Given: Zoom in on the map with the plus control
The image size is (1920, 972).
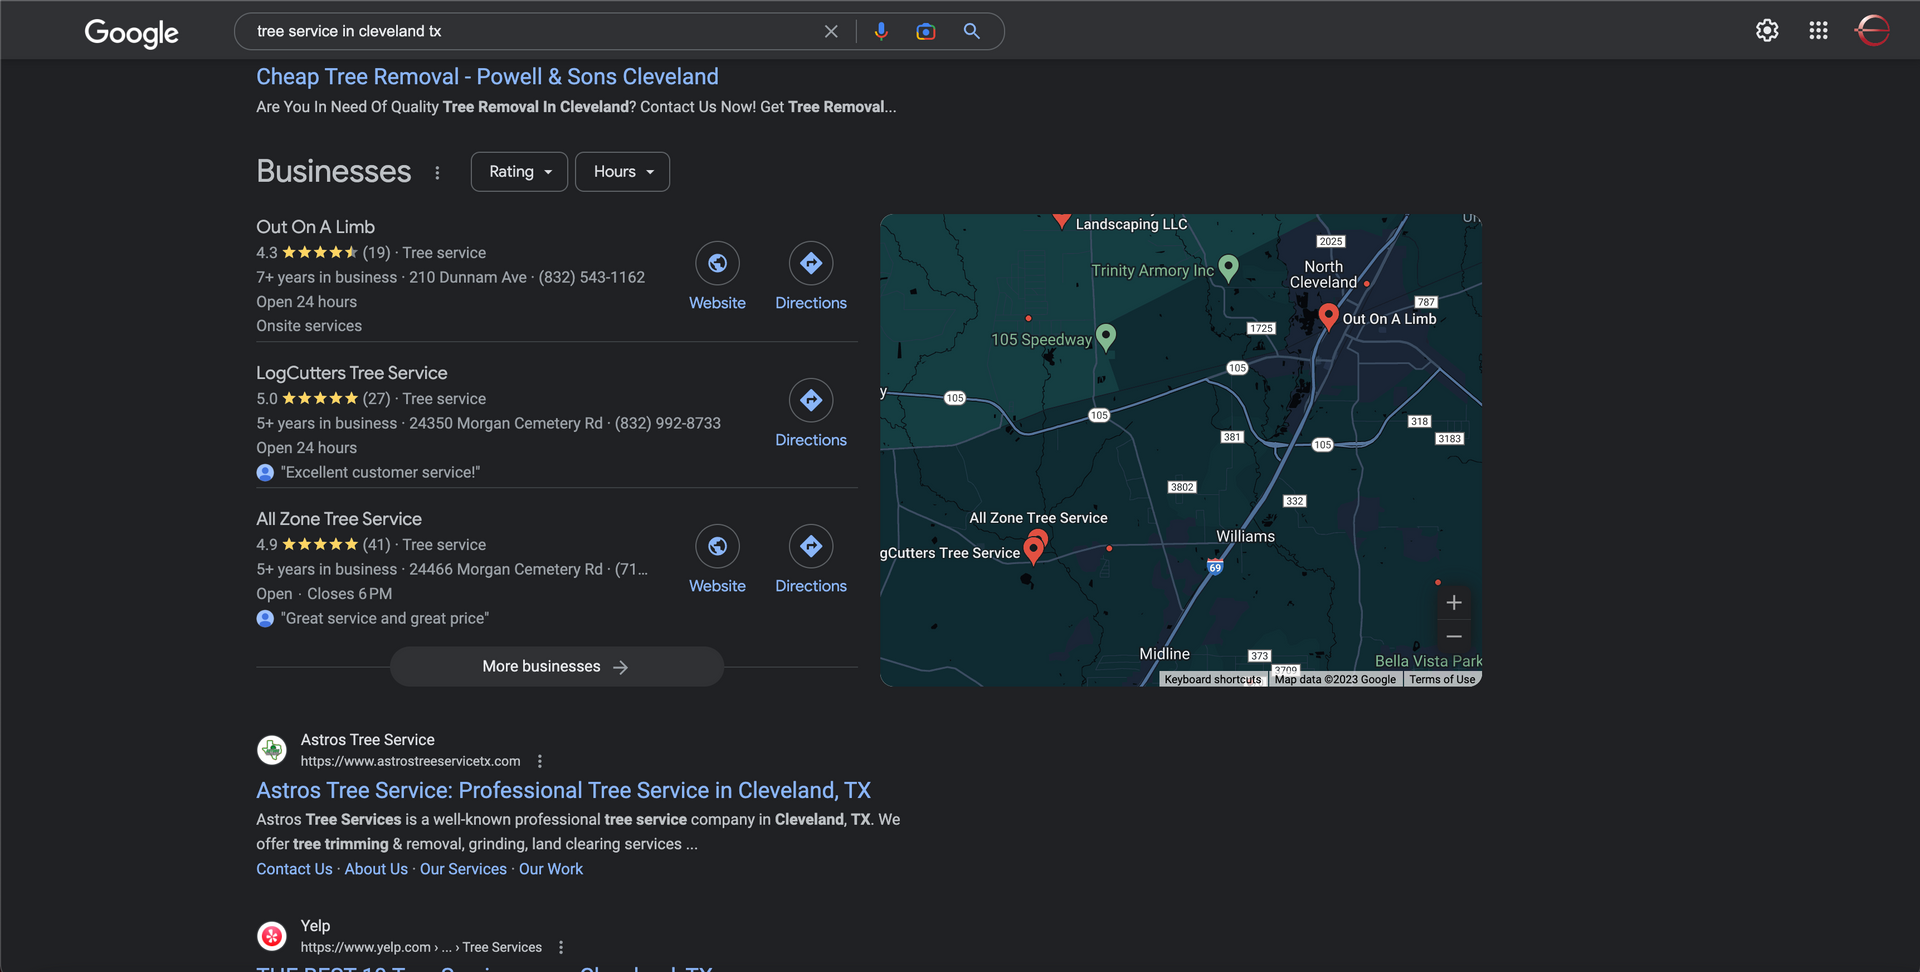Looking at the screenshot, I should [x=1454, y=602].
